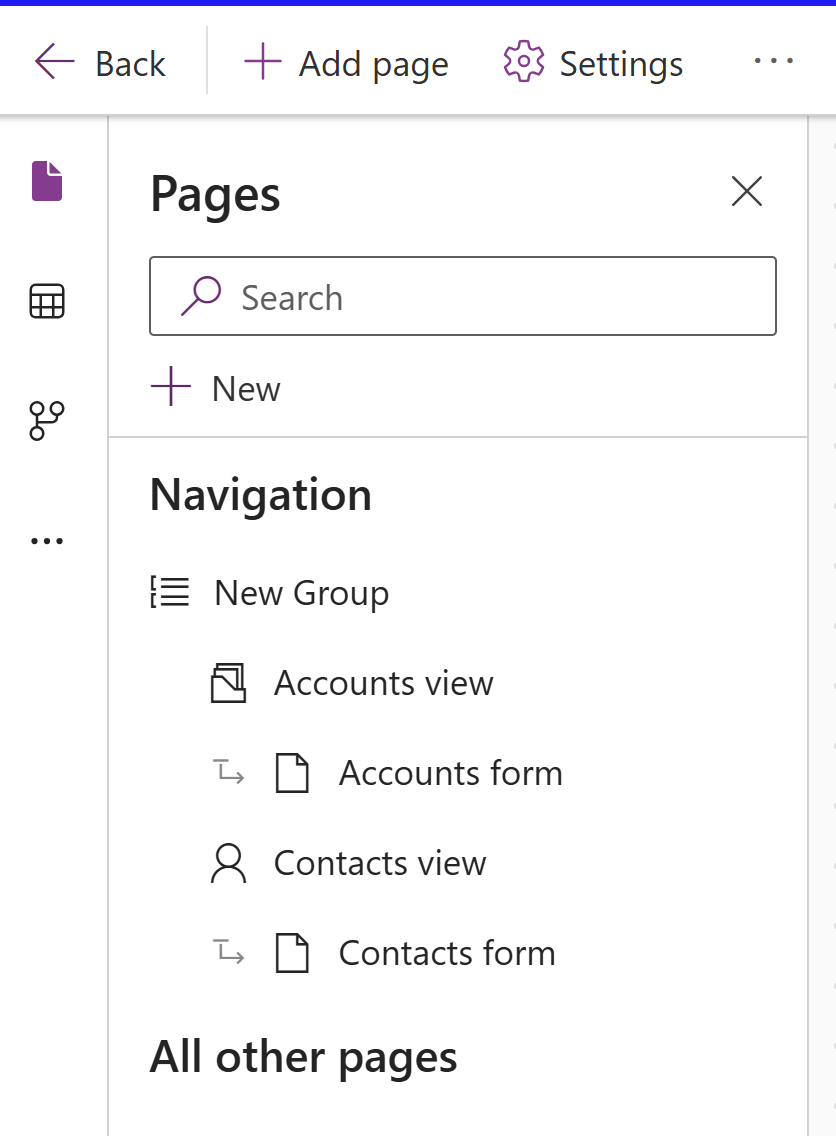The width and height of the screenshot is (836, 1136).
Task: Click the Accounts form page icon
Action: pyautogui.click(x=292, y=773)
